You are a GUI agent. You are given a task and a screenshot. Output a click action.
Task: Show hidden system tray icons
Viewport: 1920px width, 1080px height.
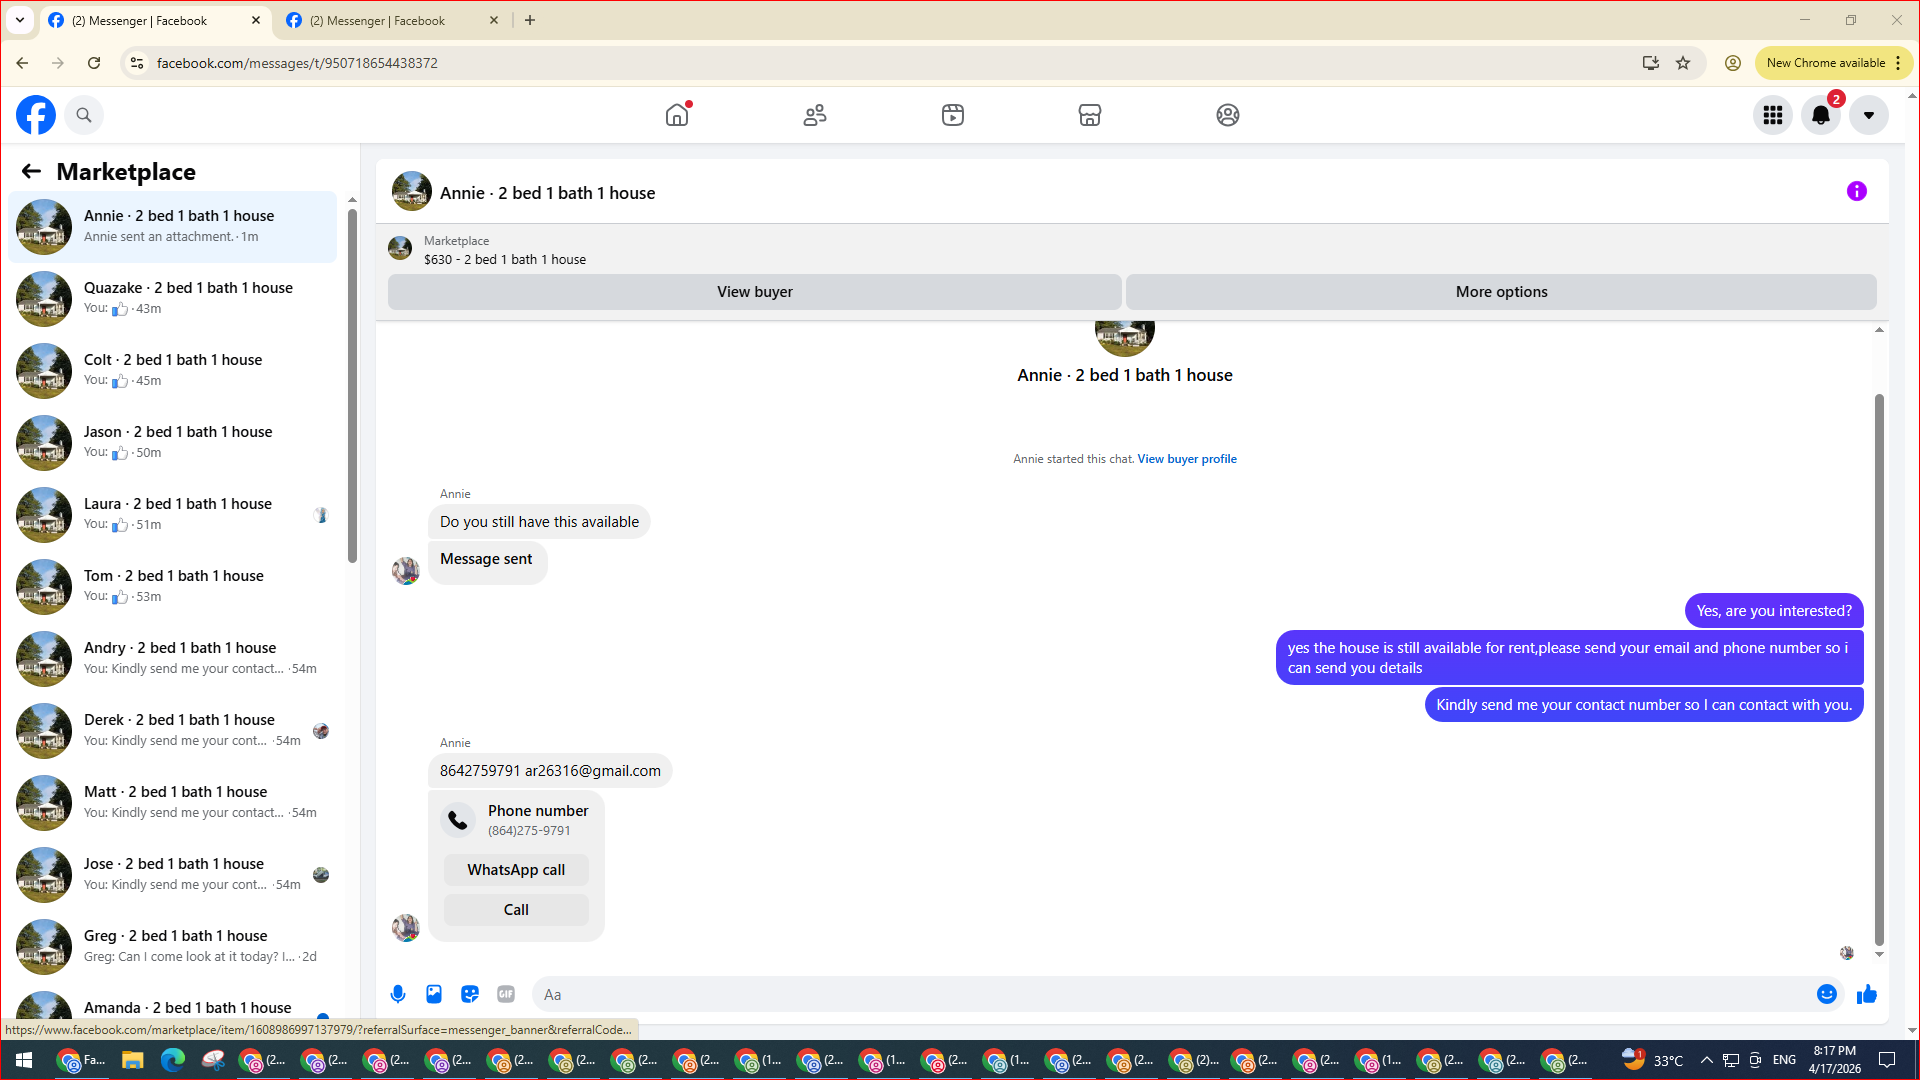1706,1060
